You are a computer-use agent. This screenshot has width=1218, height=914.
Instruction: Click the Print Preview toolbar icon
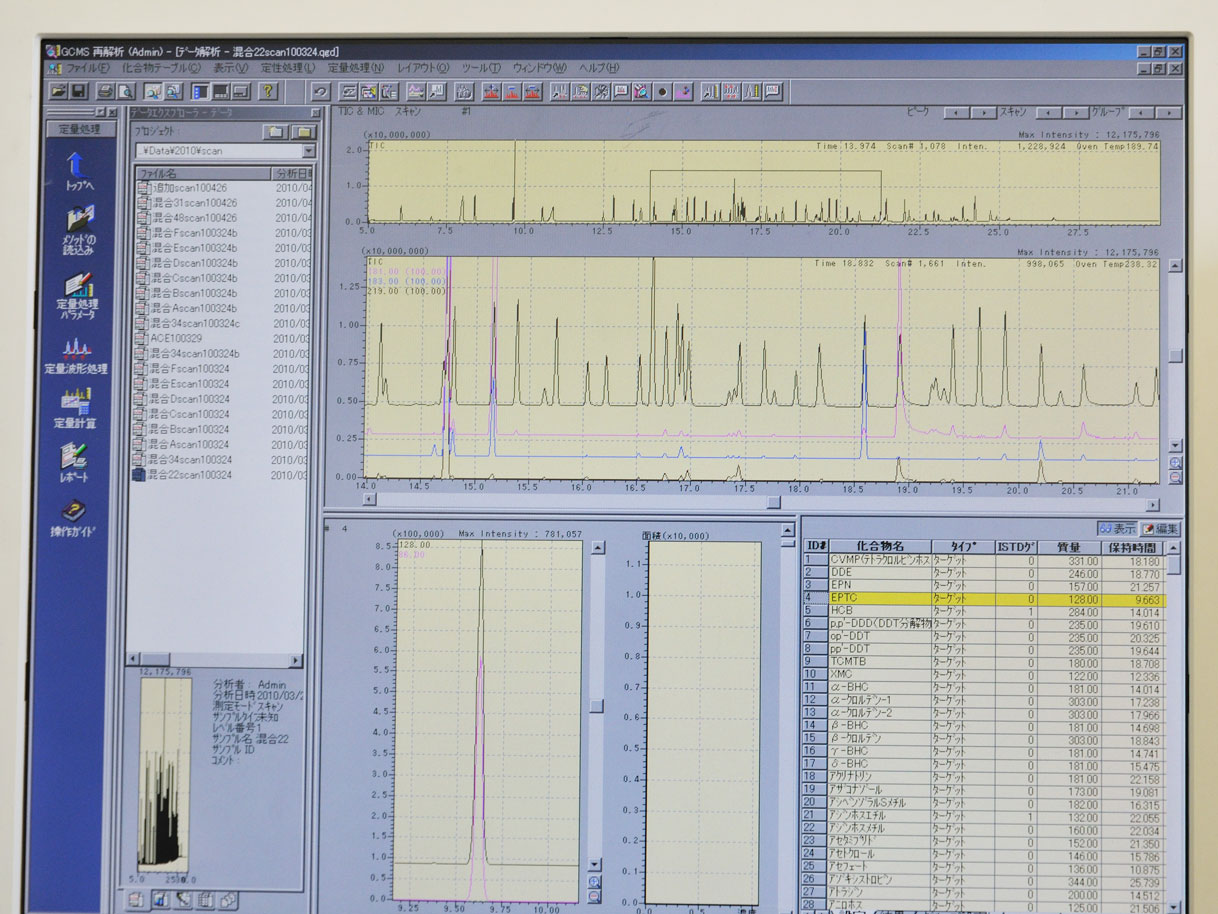(x=125, y=91)
